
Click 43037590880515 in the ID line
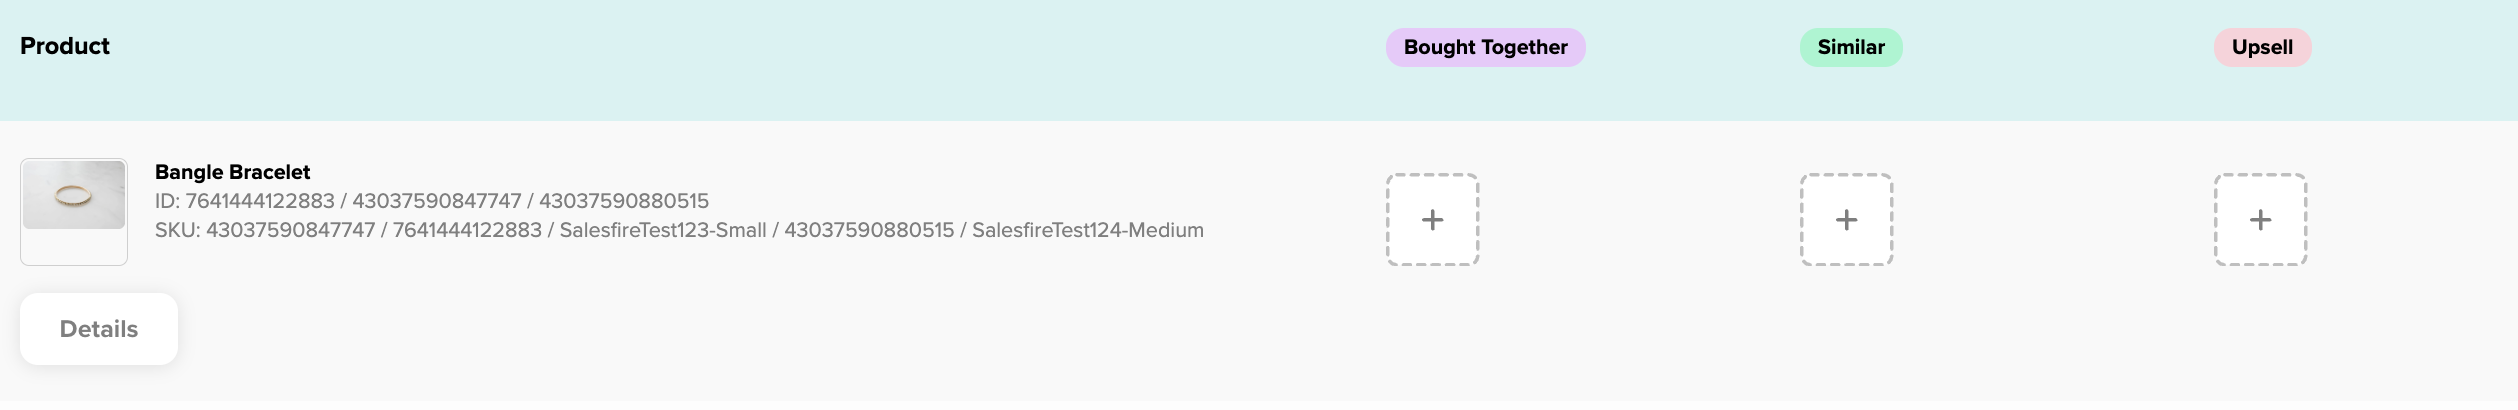point(624,201)
